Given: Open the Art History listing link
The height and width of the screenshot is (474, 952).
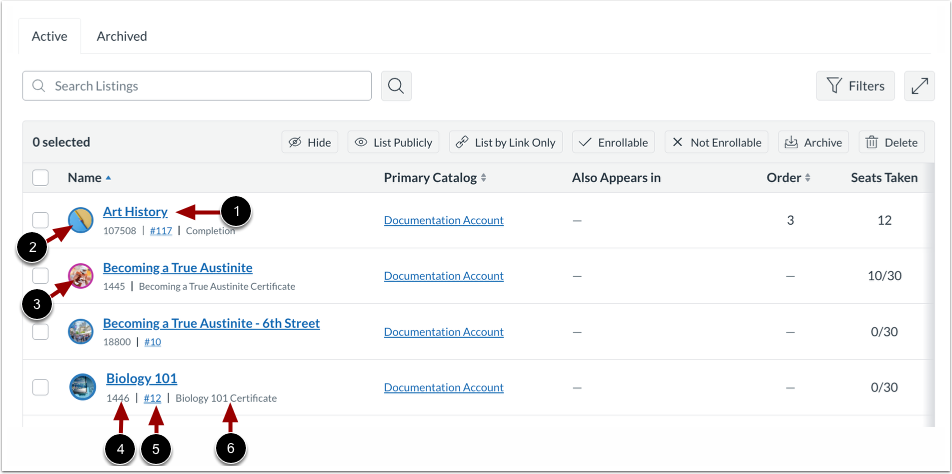Looking at the screenshot, I should [135, 212].
